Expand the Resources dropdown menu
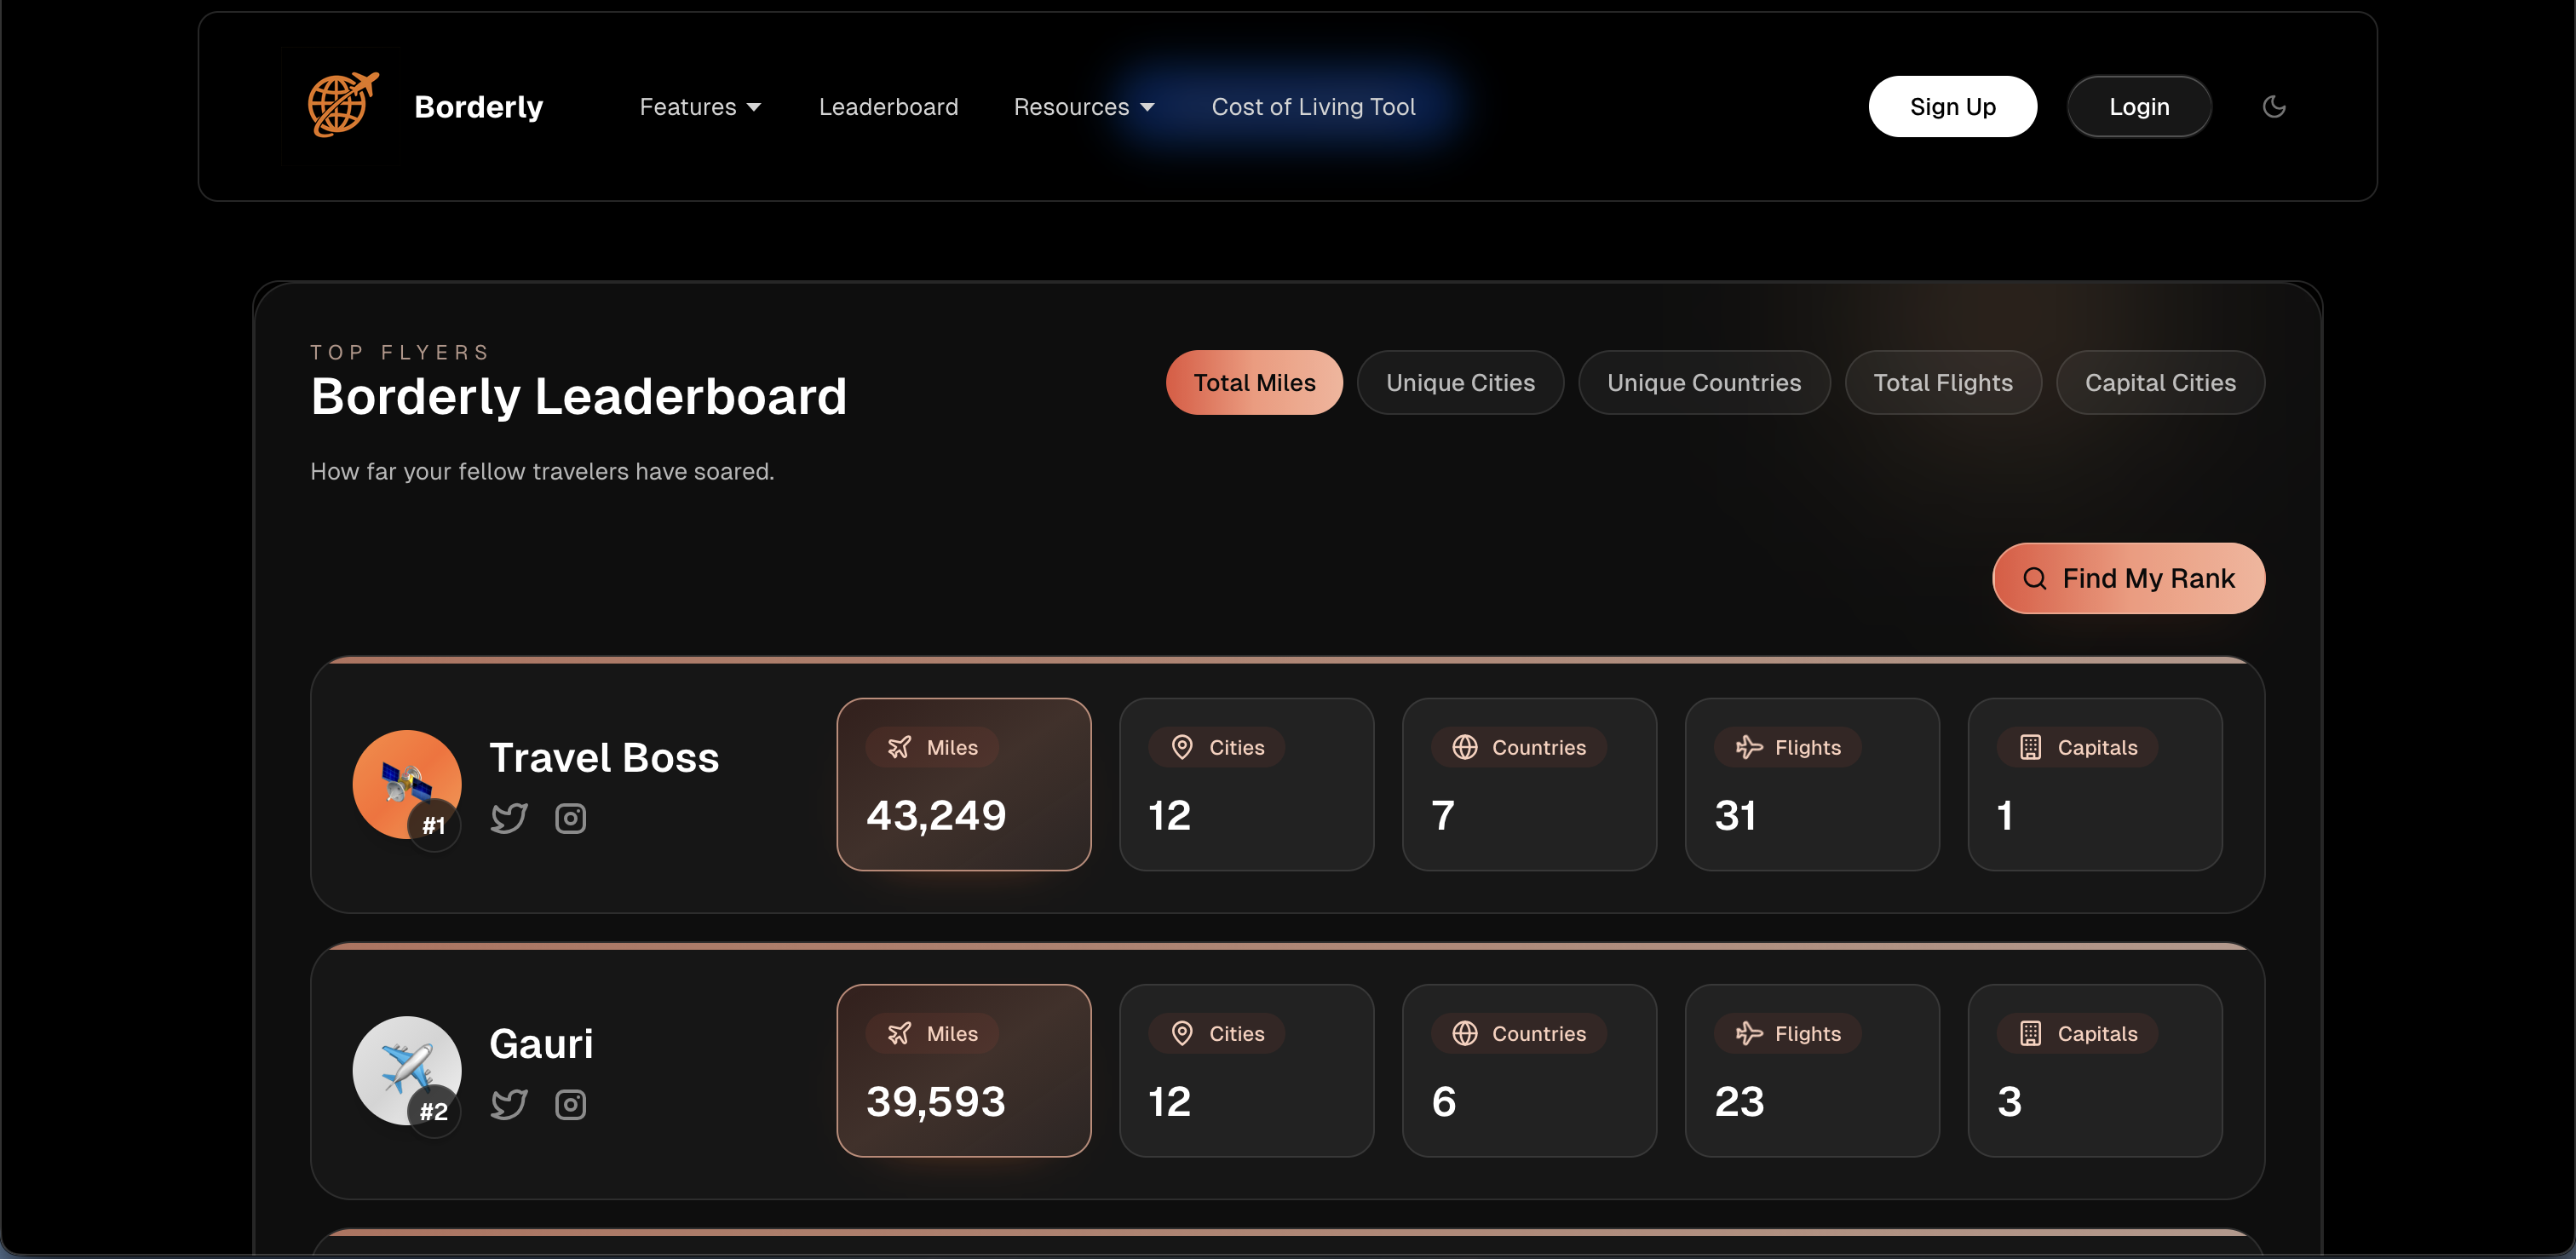The height and width of the screenshot is (1259, 2576). click(1083, 106)
